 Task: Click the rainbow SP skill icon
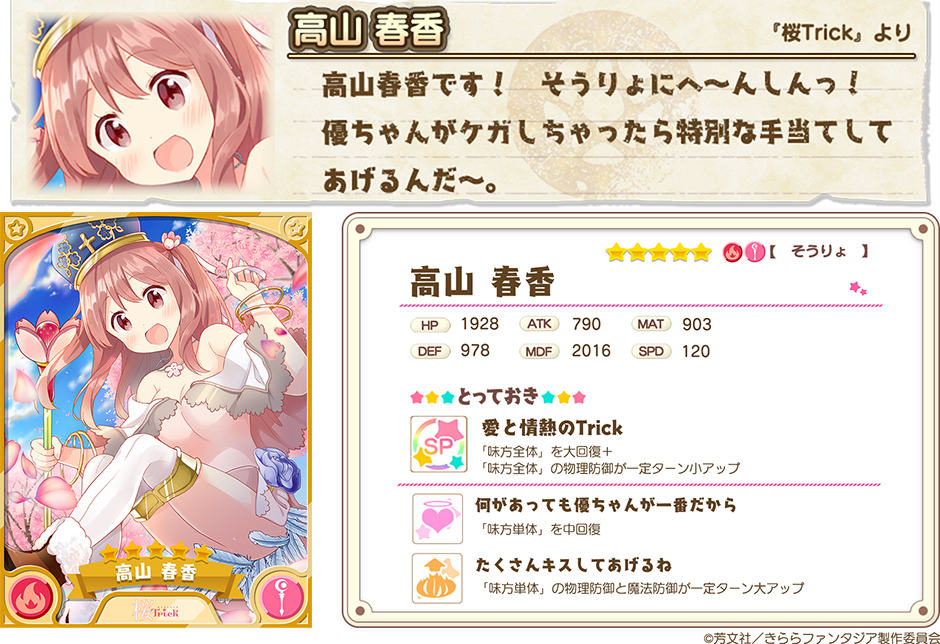pos(438,444)
